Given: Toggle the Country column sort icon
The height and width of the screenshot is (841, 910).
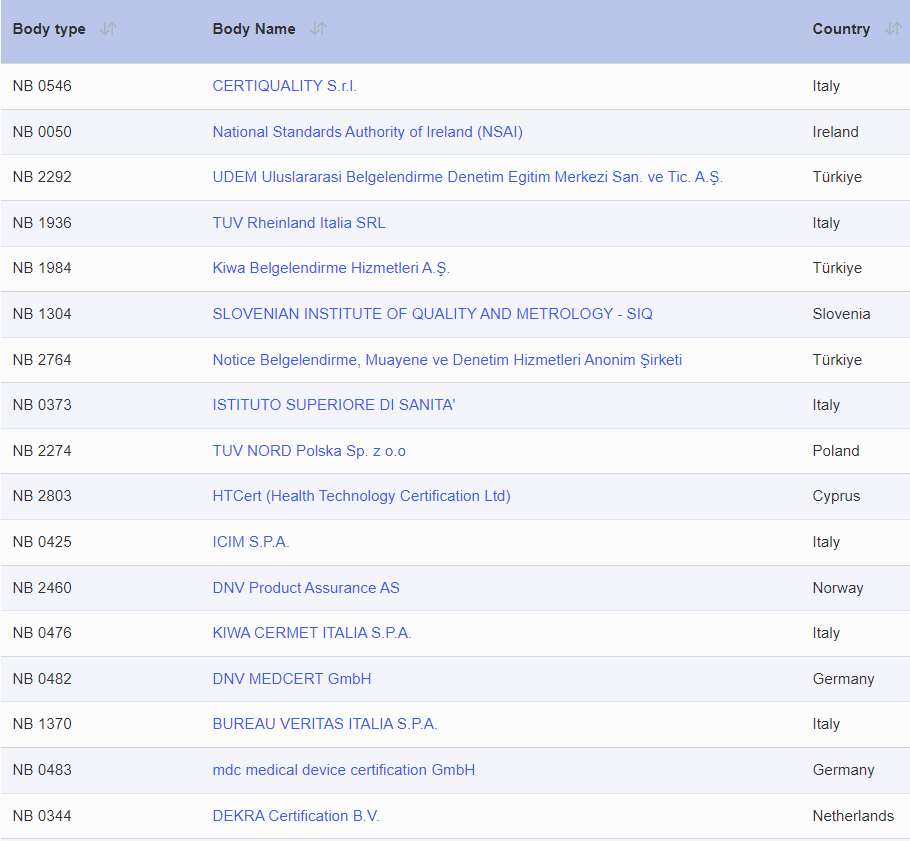Looking at the screenshot, I should coord(892,29).
